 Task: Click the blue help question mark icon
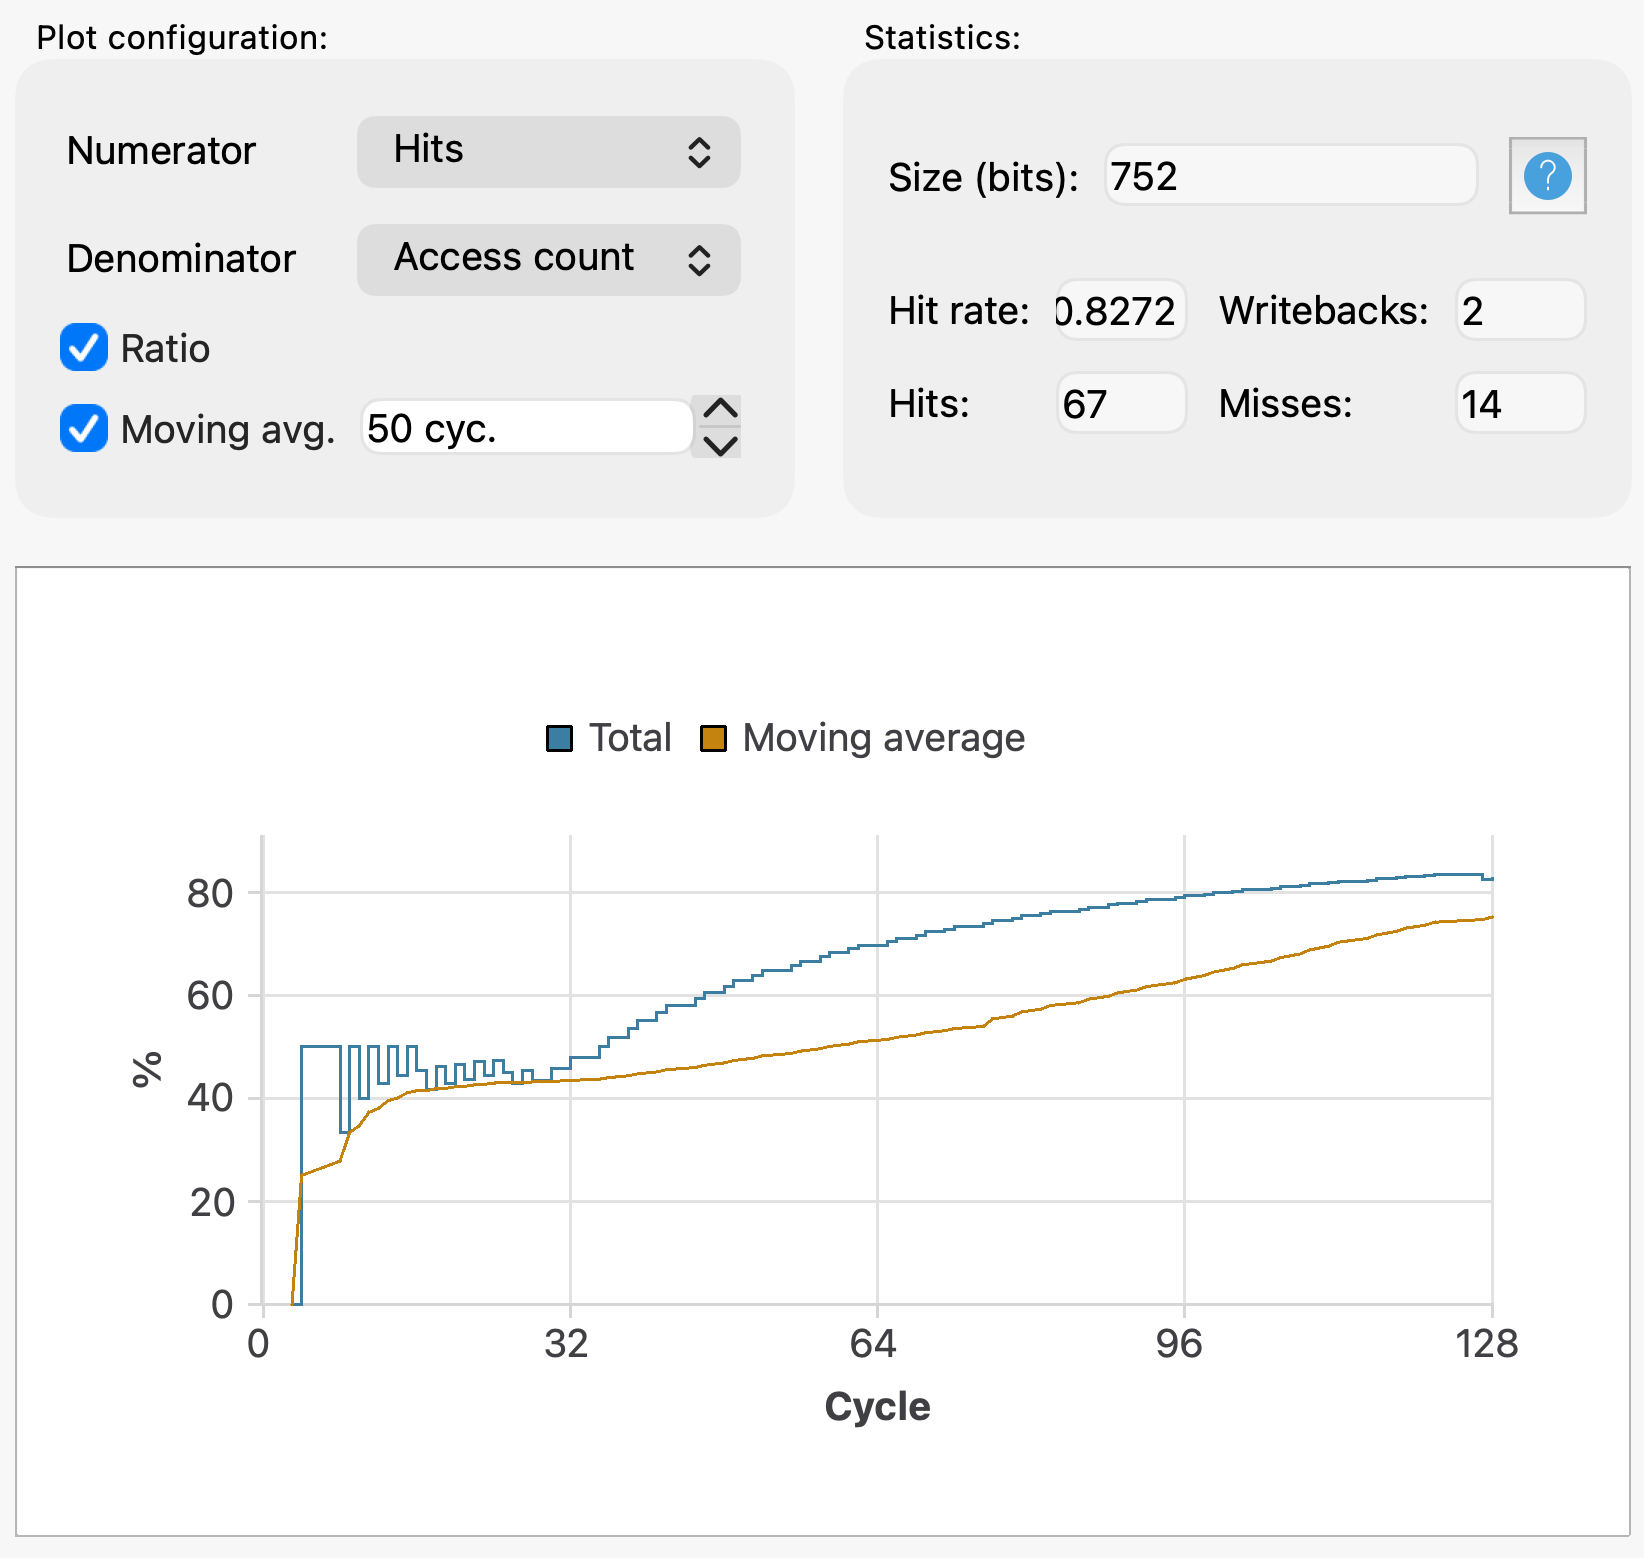[x=1547, y=176]
